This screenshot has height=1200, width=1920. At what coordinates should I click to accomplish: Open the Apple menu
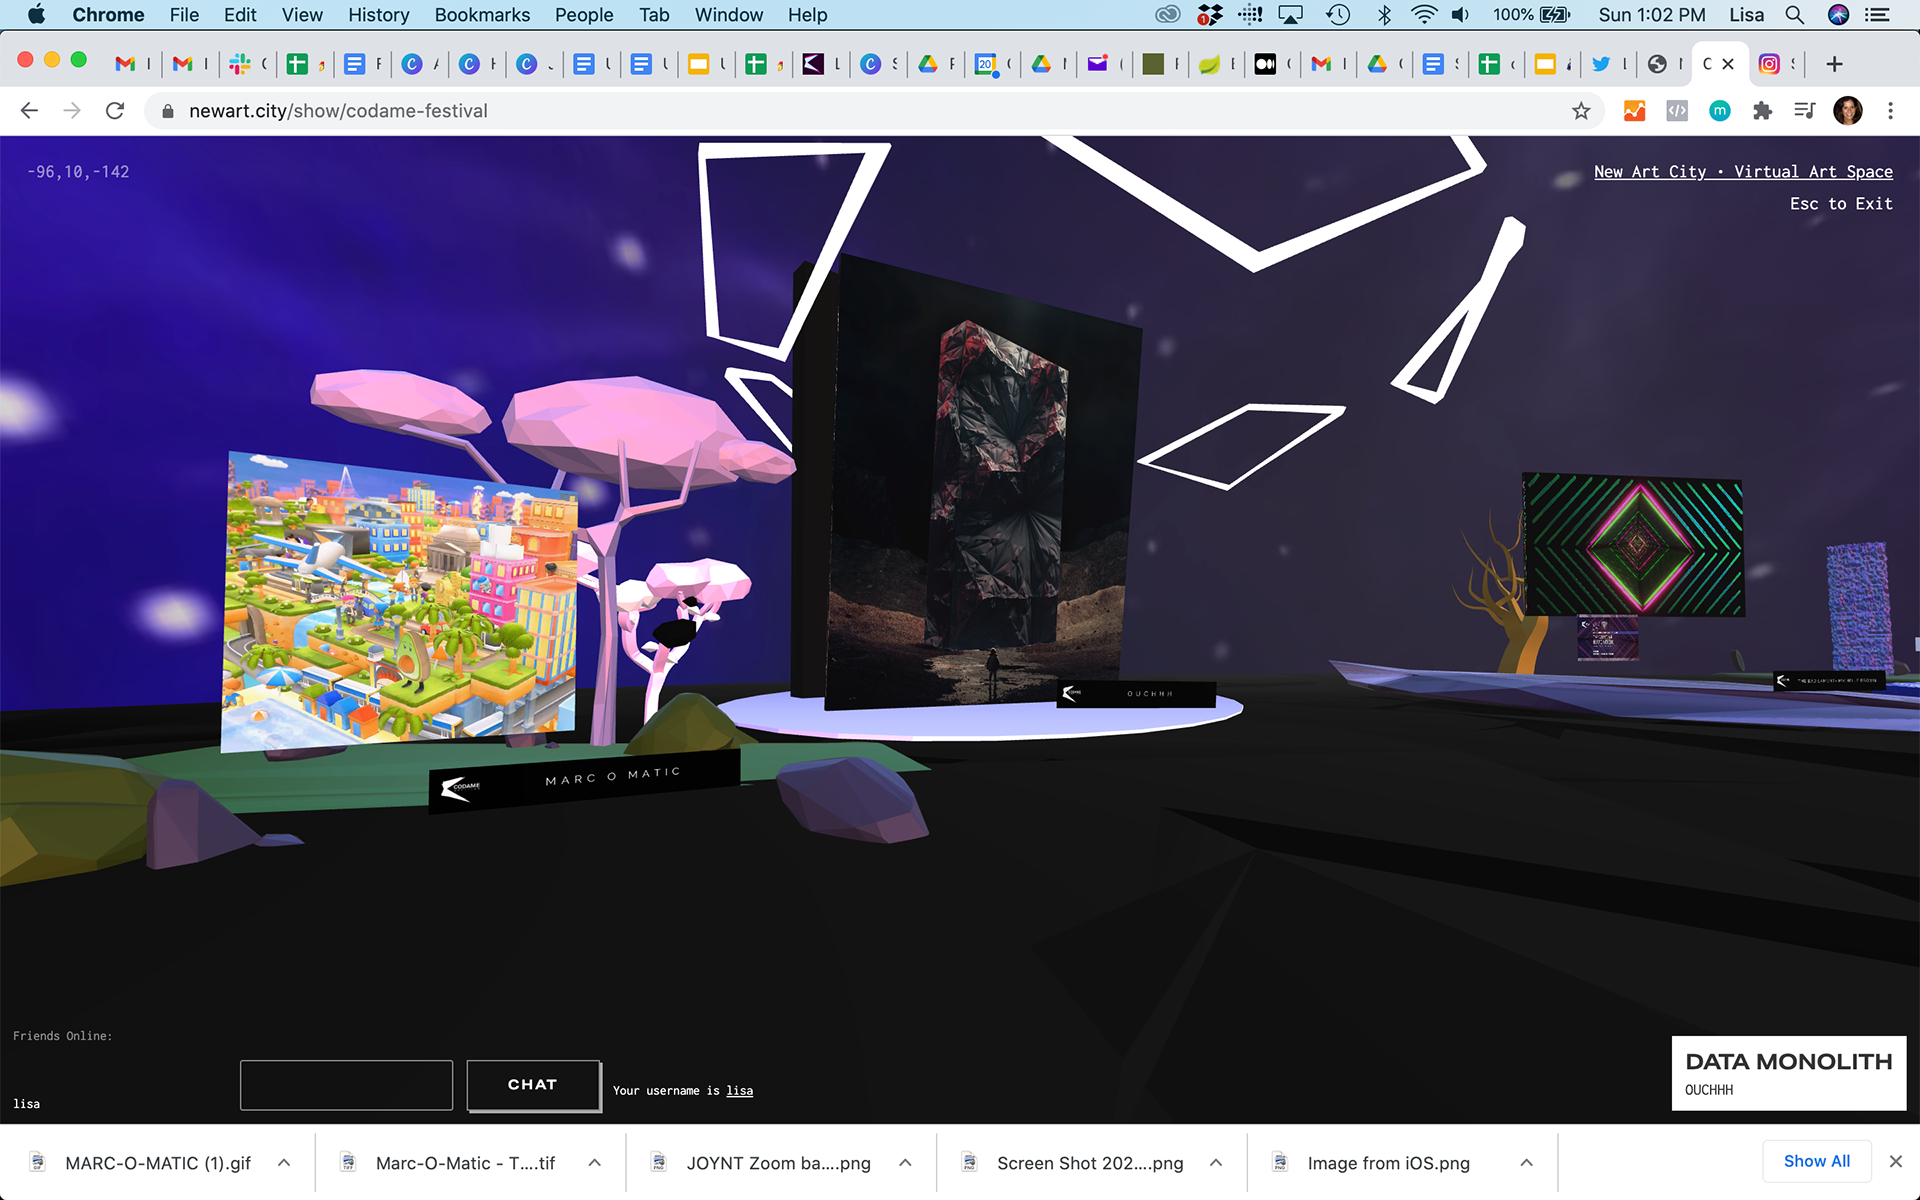(x=36, y=15)
